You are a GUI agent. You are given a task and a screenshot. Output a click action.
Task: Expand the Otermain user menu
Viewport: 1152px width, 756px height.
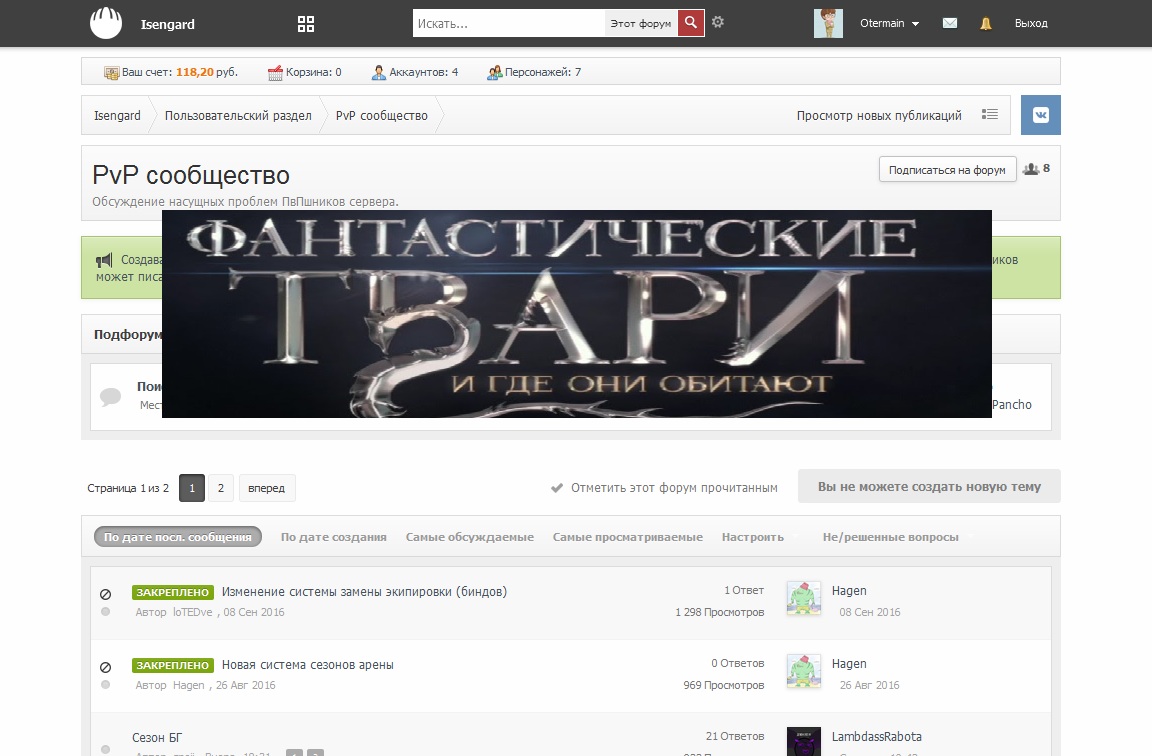(x=890, y=24)
